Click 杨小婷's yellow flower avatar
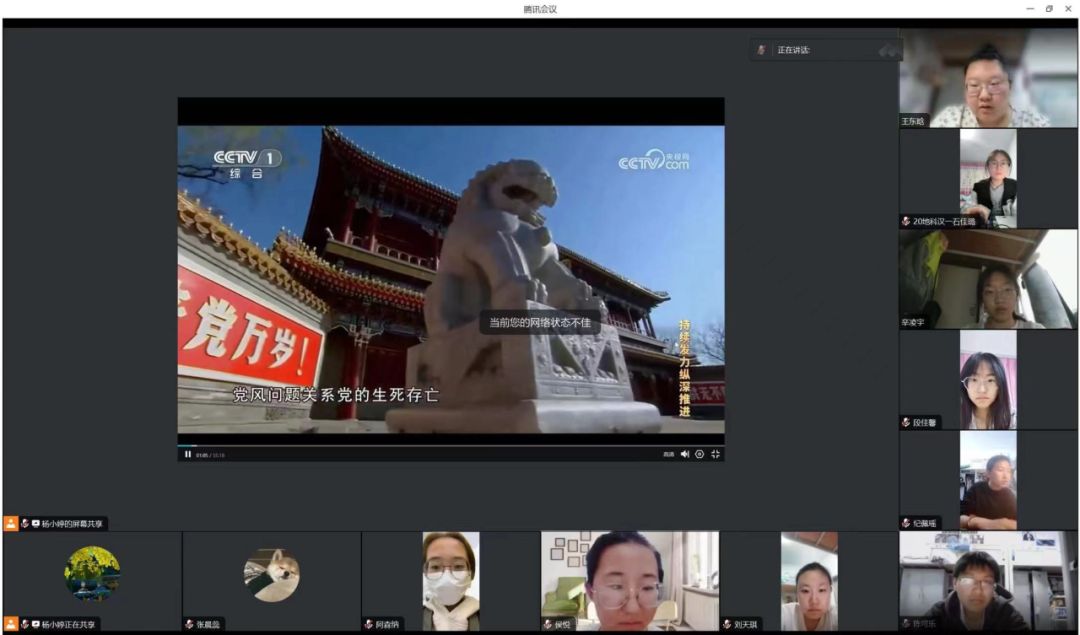The image size is (1080, 635). pyautogui.click(x=92, y=574)
